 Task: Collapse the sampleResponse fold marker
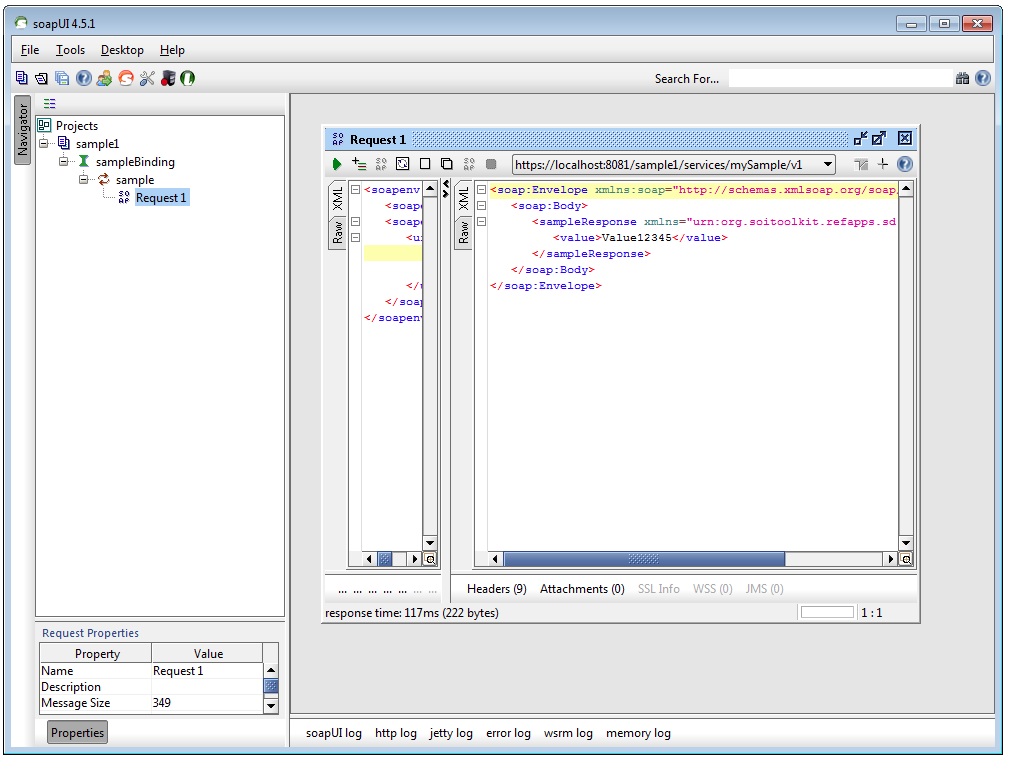pyautogui.click(x=481, y=222)
